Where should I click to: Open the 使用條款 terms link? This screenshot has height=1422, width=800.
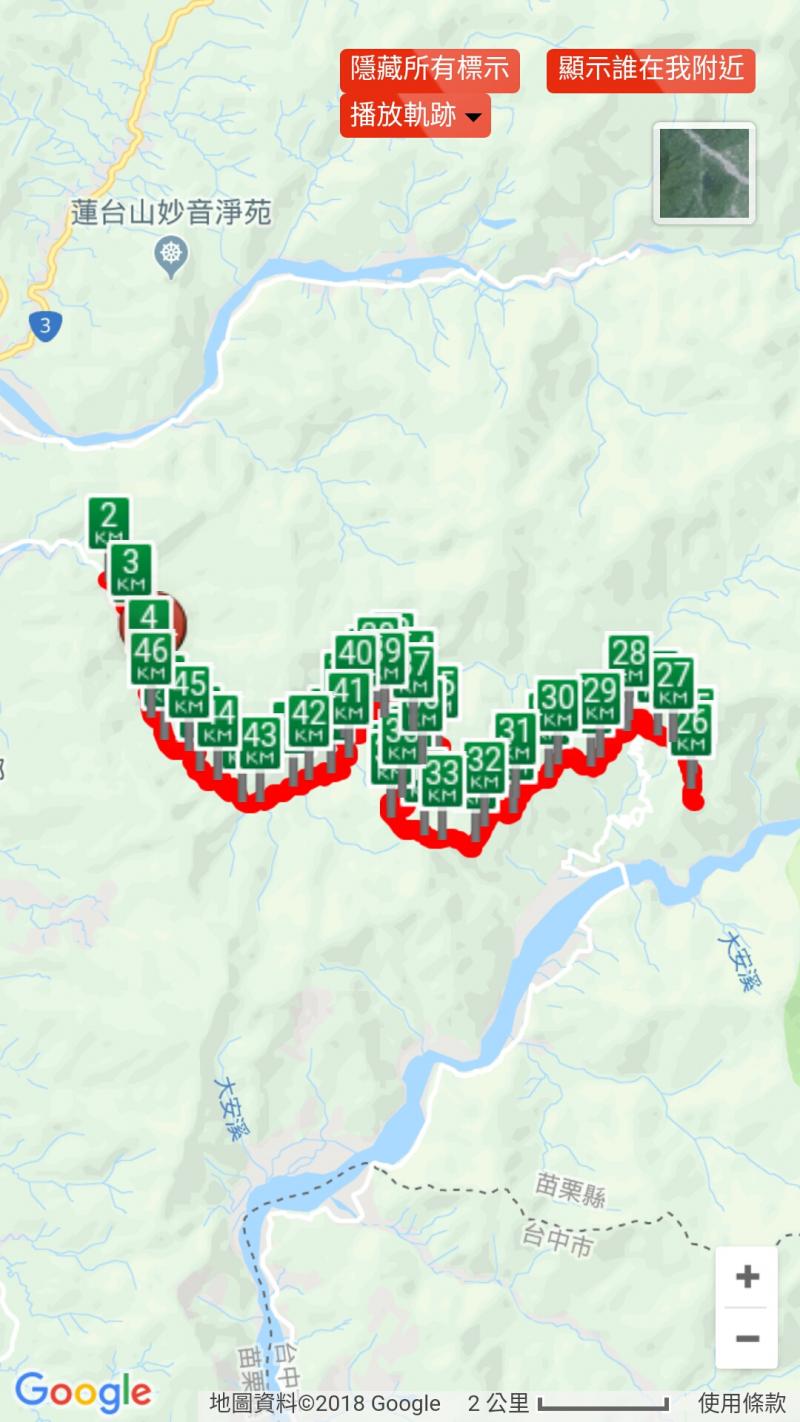[x=741, y=1404]
